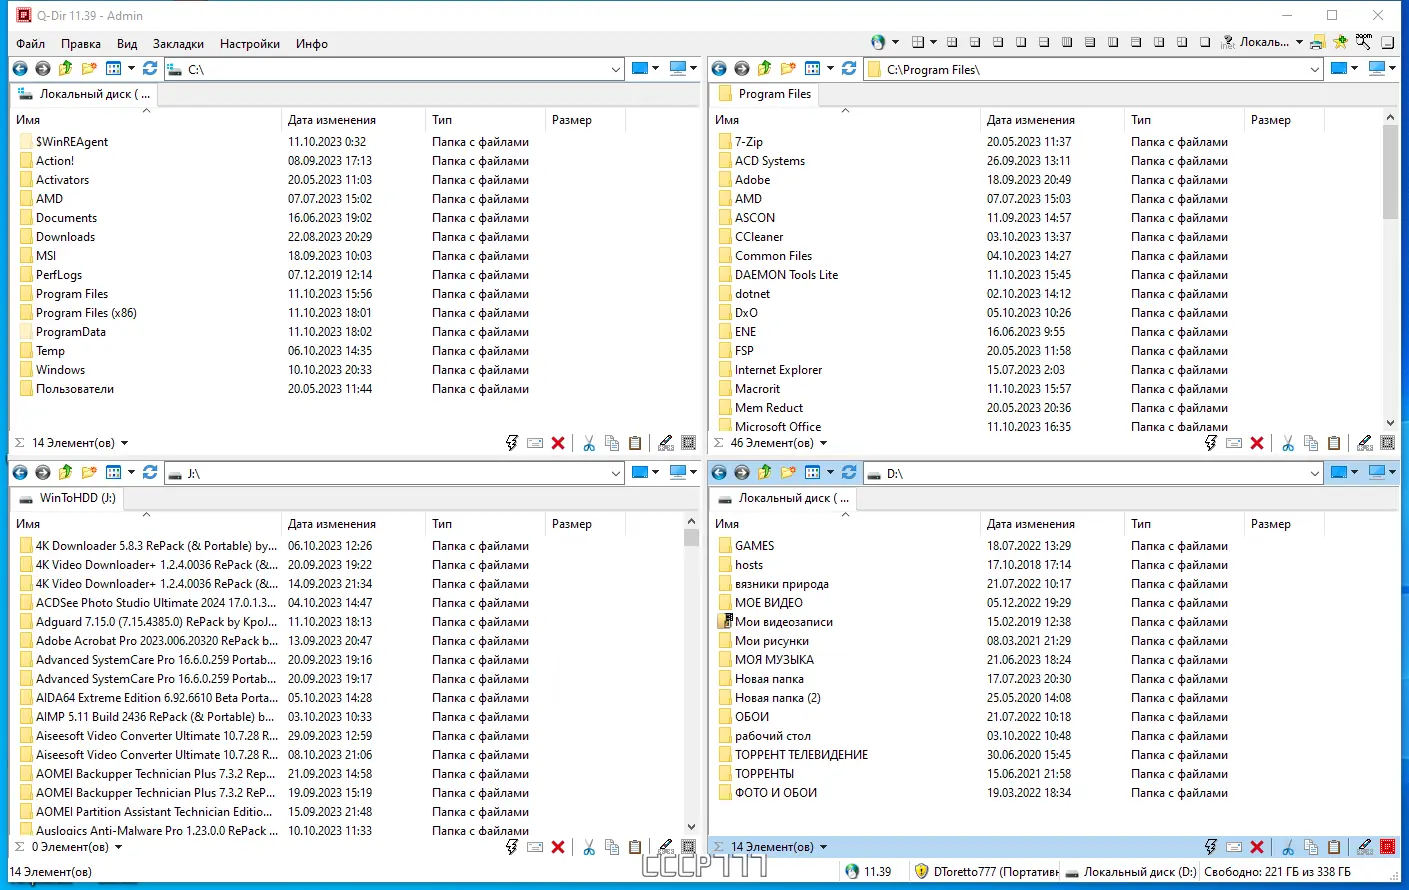Rename item in the C:\Program Files pane

1234,443
